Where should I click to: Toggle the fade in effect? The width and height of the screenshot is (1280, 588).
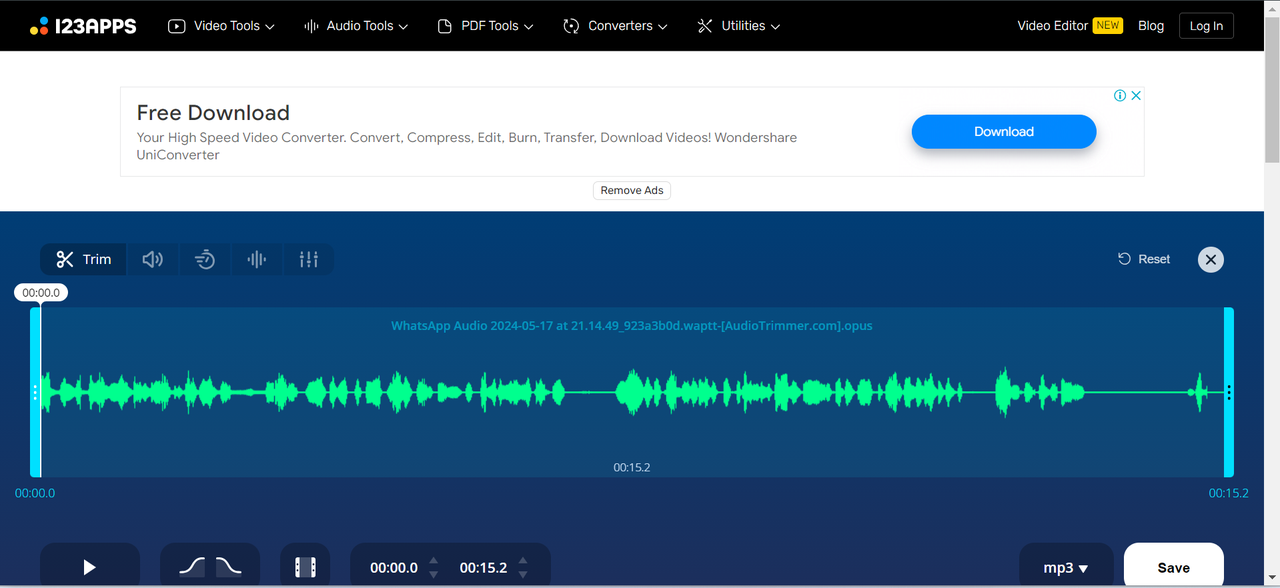[x=192, y=567]
